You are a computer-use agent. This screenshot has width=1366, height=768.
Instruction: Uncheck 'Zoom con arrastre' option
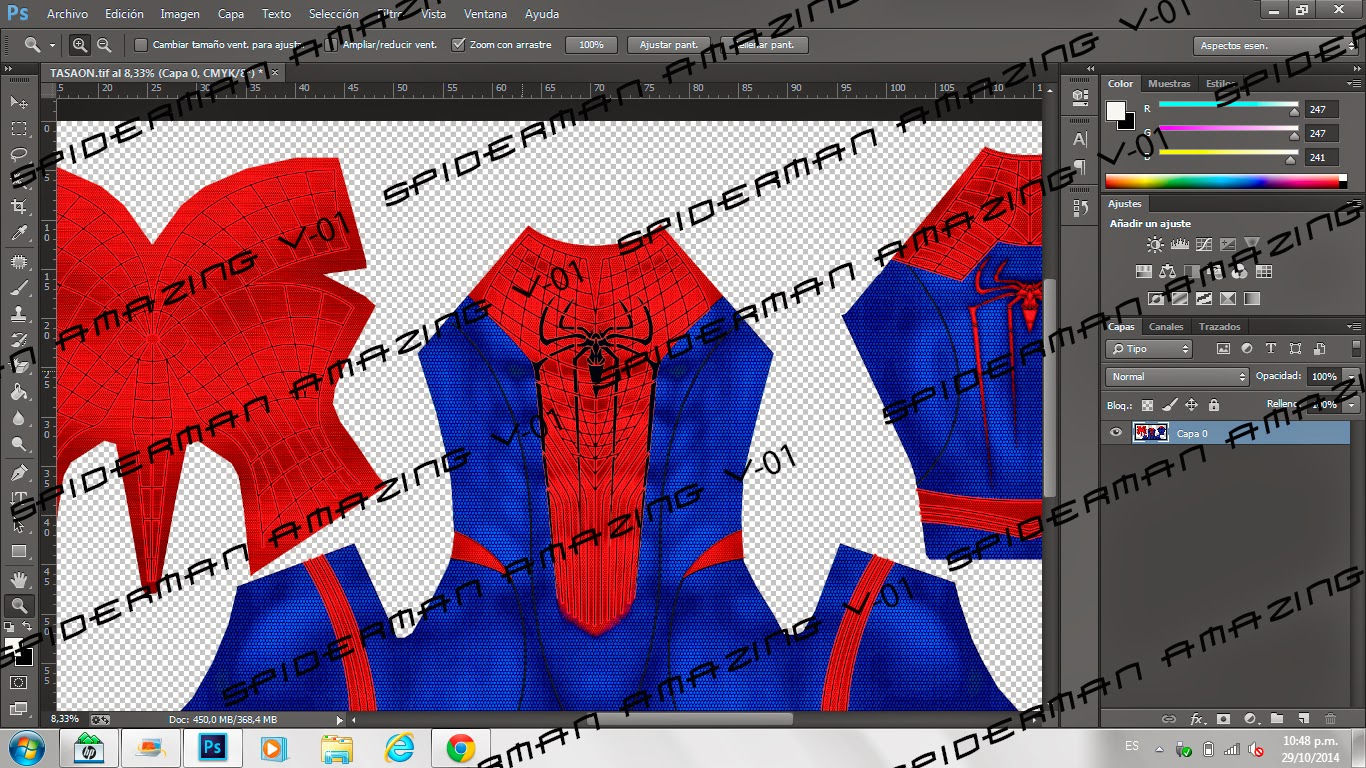point(458,45)
